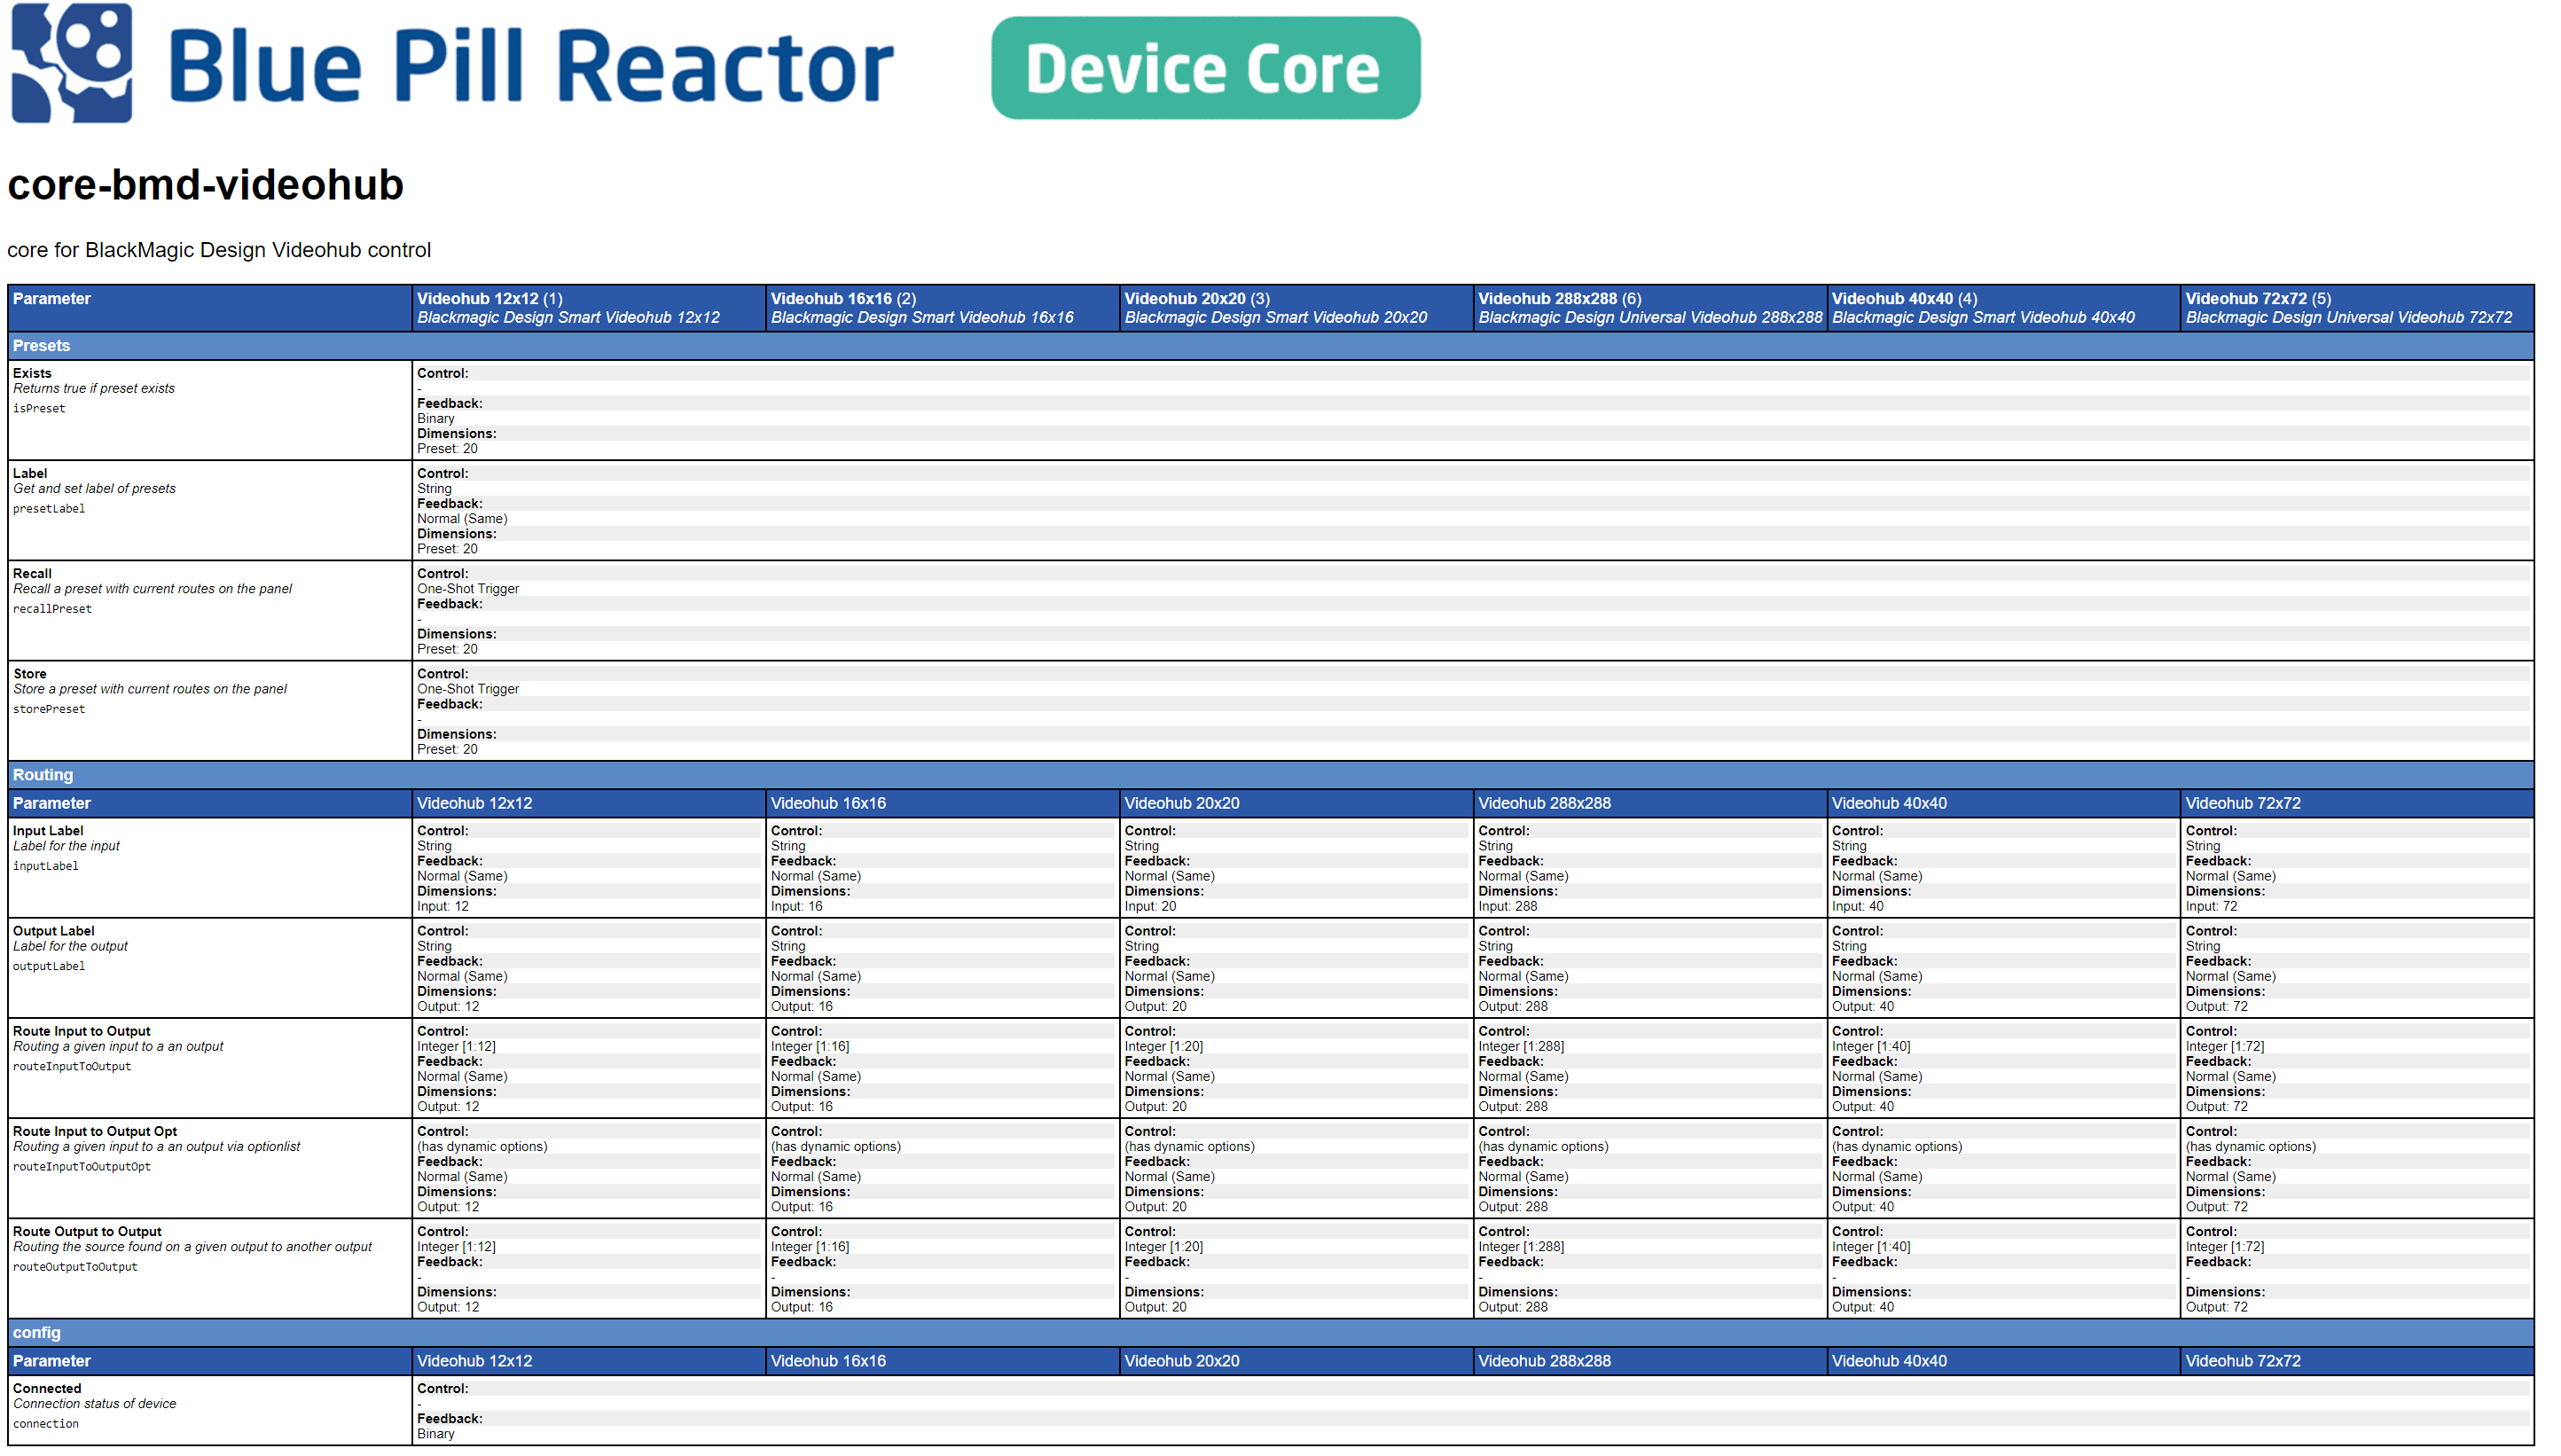
Task: Click 'Input: 40' dimension value
Action: point(1858,907)
